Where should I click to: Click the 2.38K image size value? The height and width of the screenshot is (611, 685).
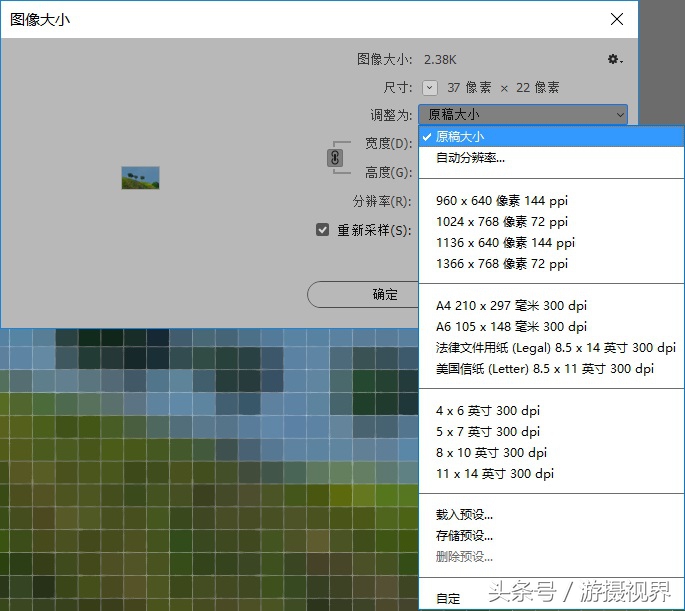pyautogui.click(x=440, y=59)
